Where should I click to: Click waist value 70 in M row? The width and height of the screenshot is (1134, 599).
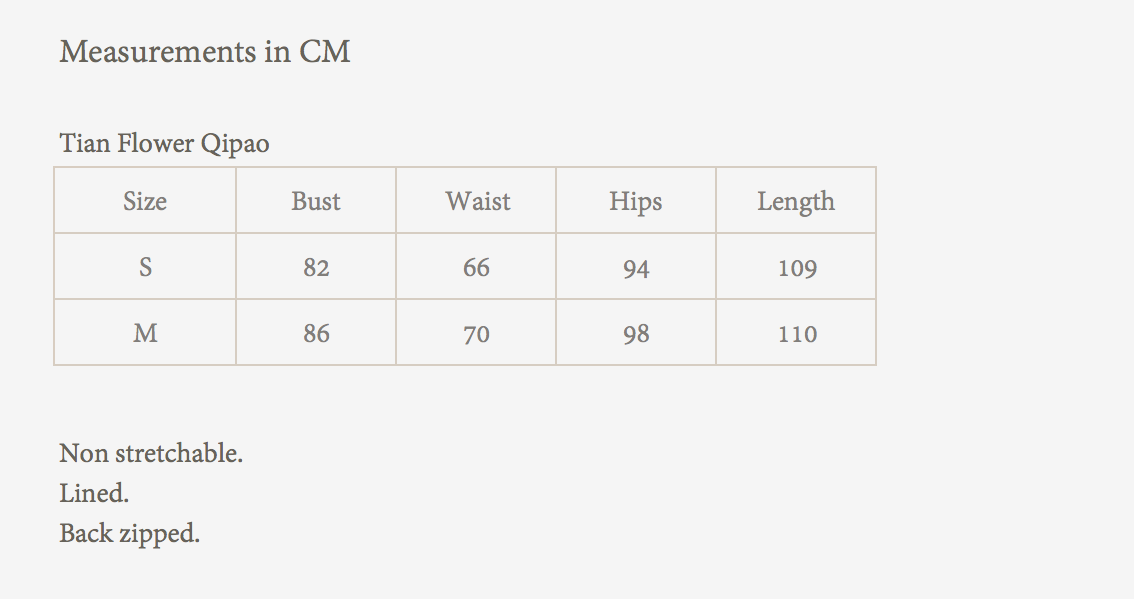point(476,334)
